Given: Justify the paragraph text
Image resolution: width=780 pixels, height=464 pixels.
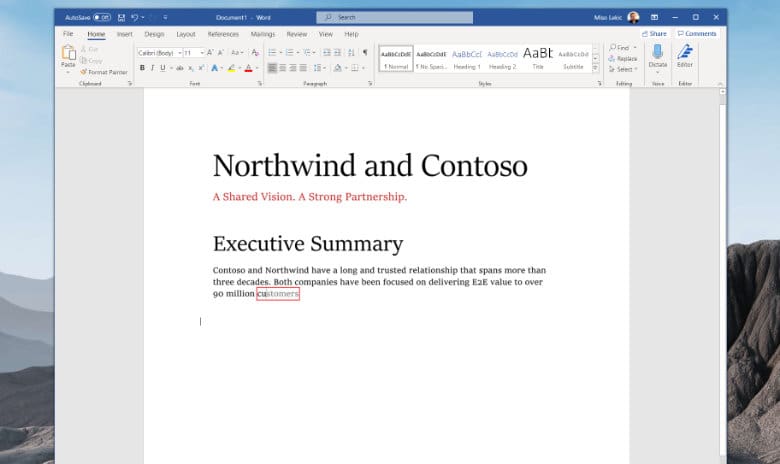Looking at the screenshot, I should tap(303, 68).
